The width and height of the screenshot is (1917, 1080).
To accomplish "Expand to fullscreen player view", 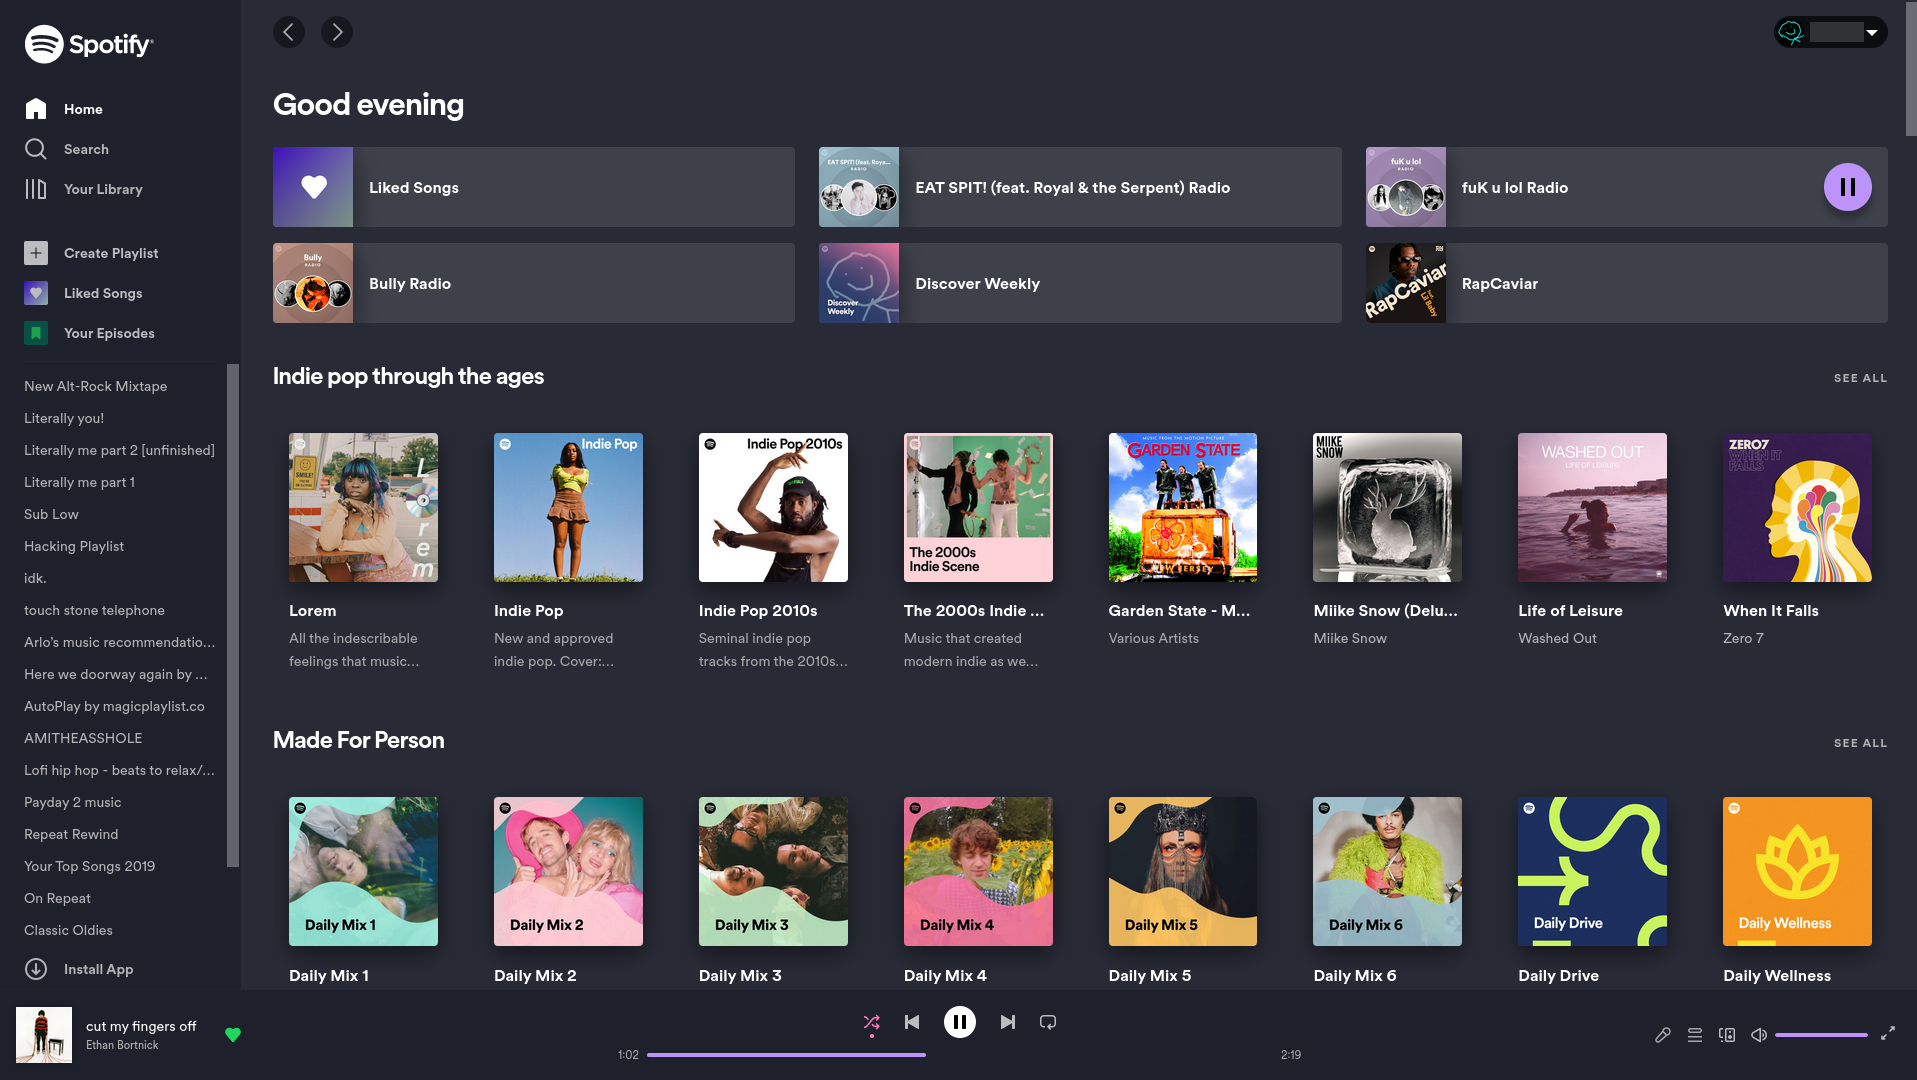I will coord(1890,1035).
